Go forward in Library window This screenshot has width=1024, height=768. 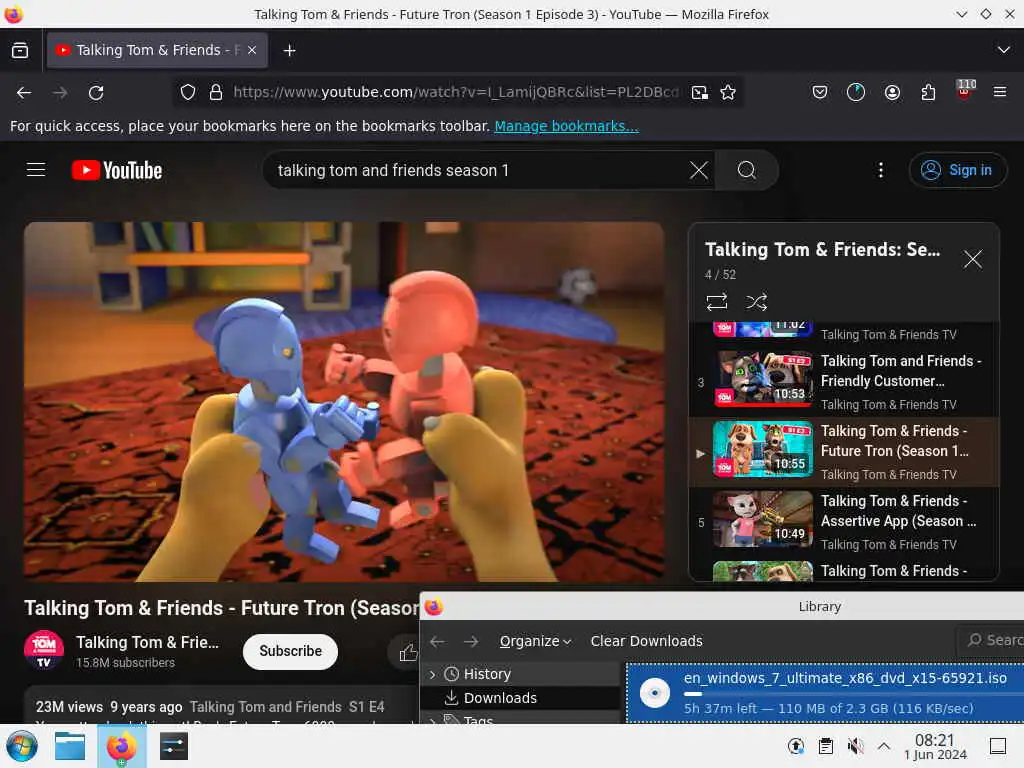471,641
